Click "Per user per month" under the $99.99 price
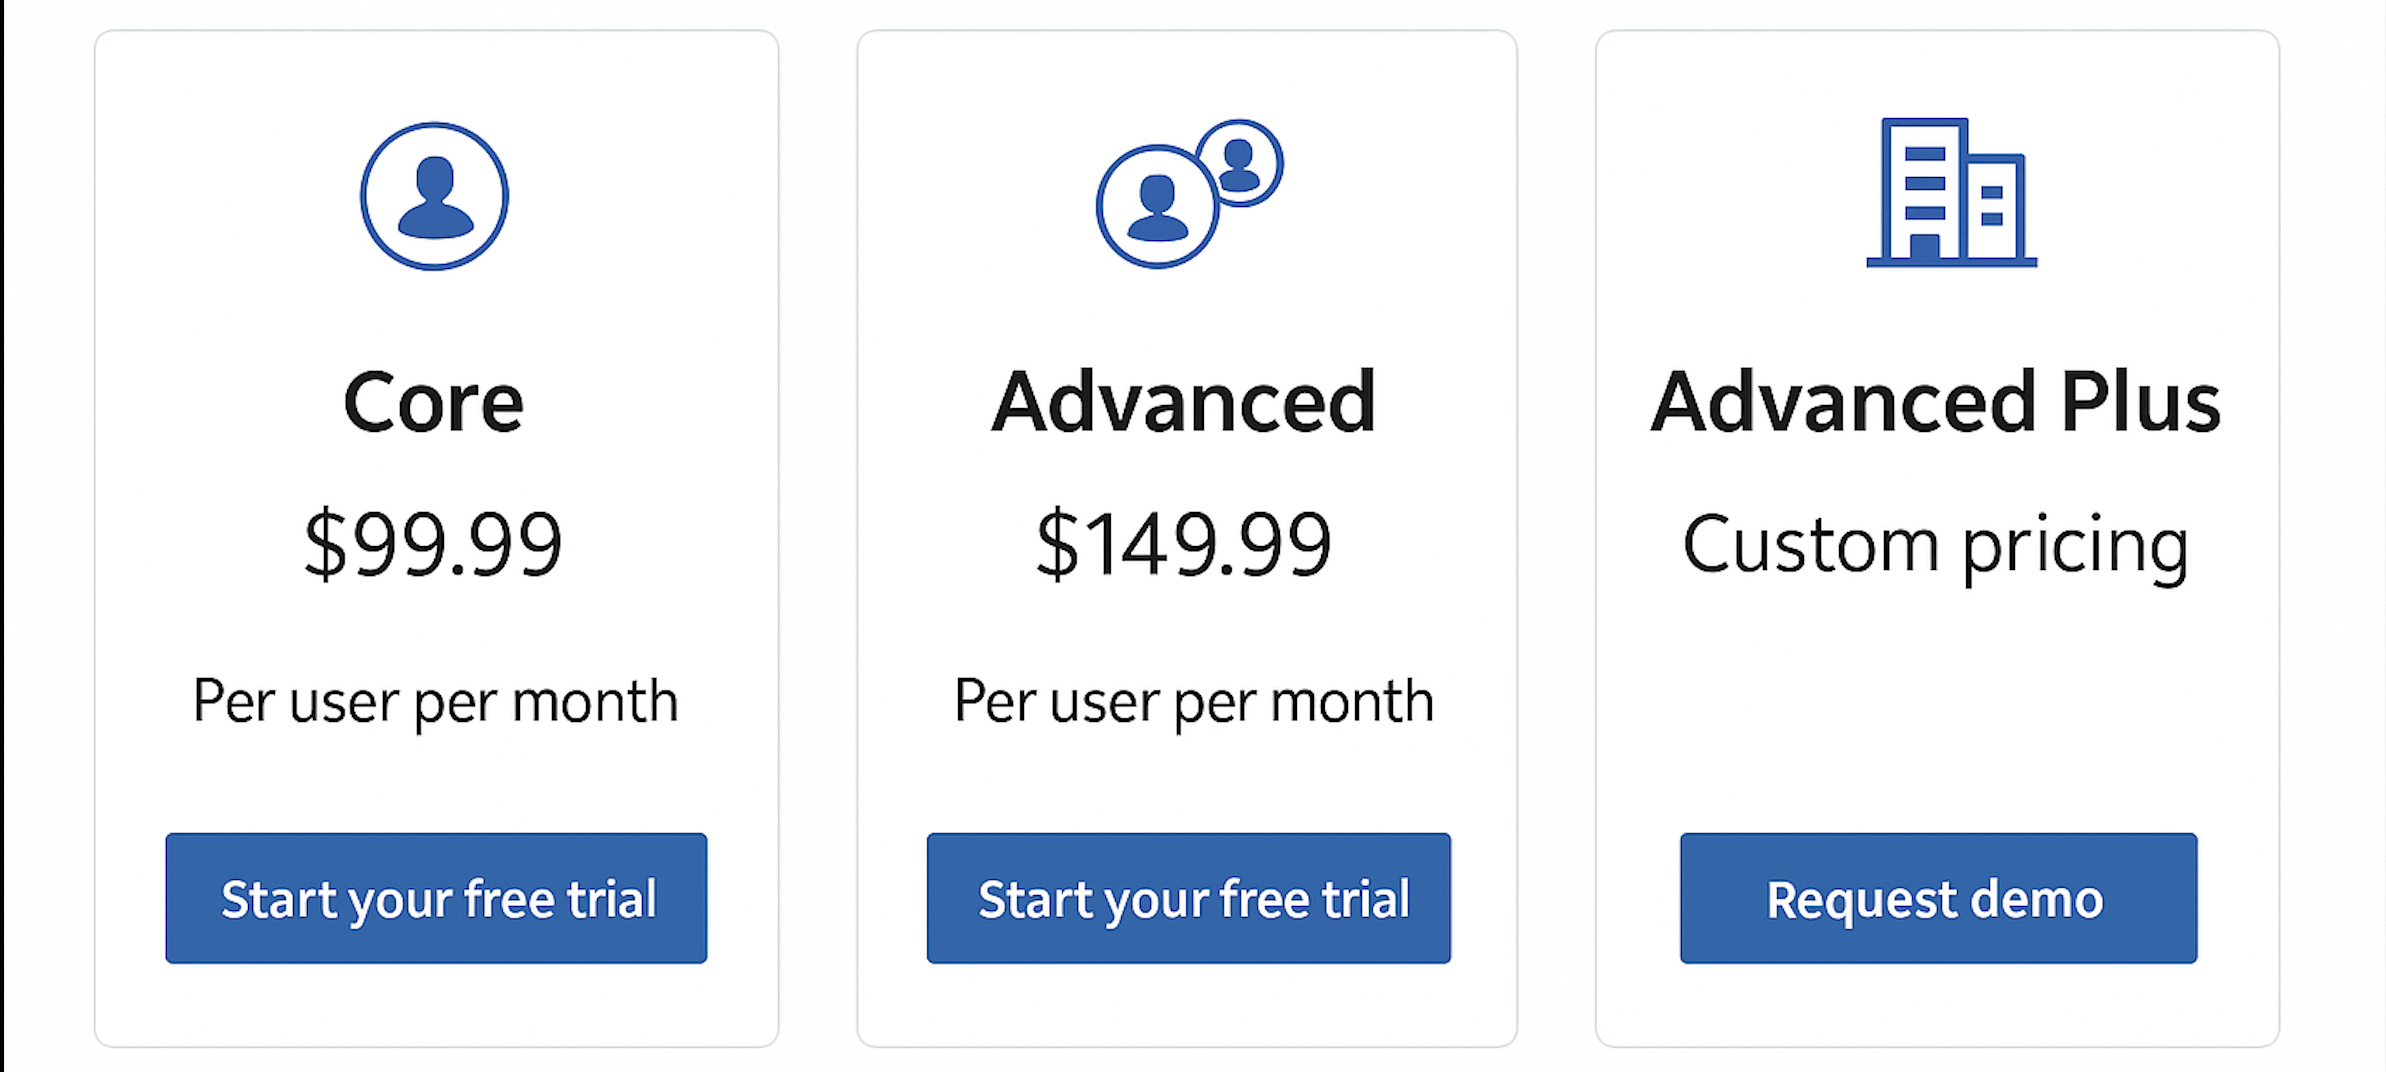2386x1072 pixels. [435, 701]
